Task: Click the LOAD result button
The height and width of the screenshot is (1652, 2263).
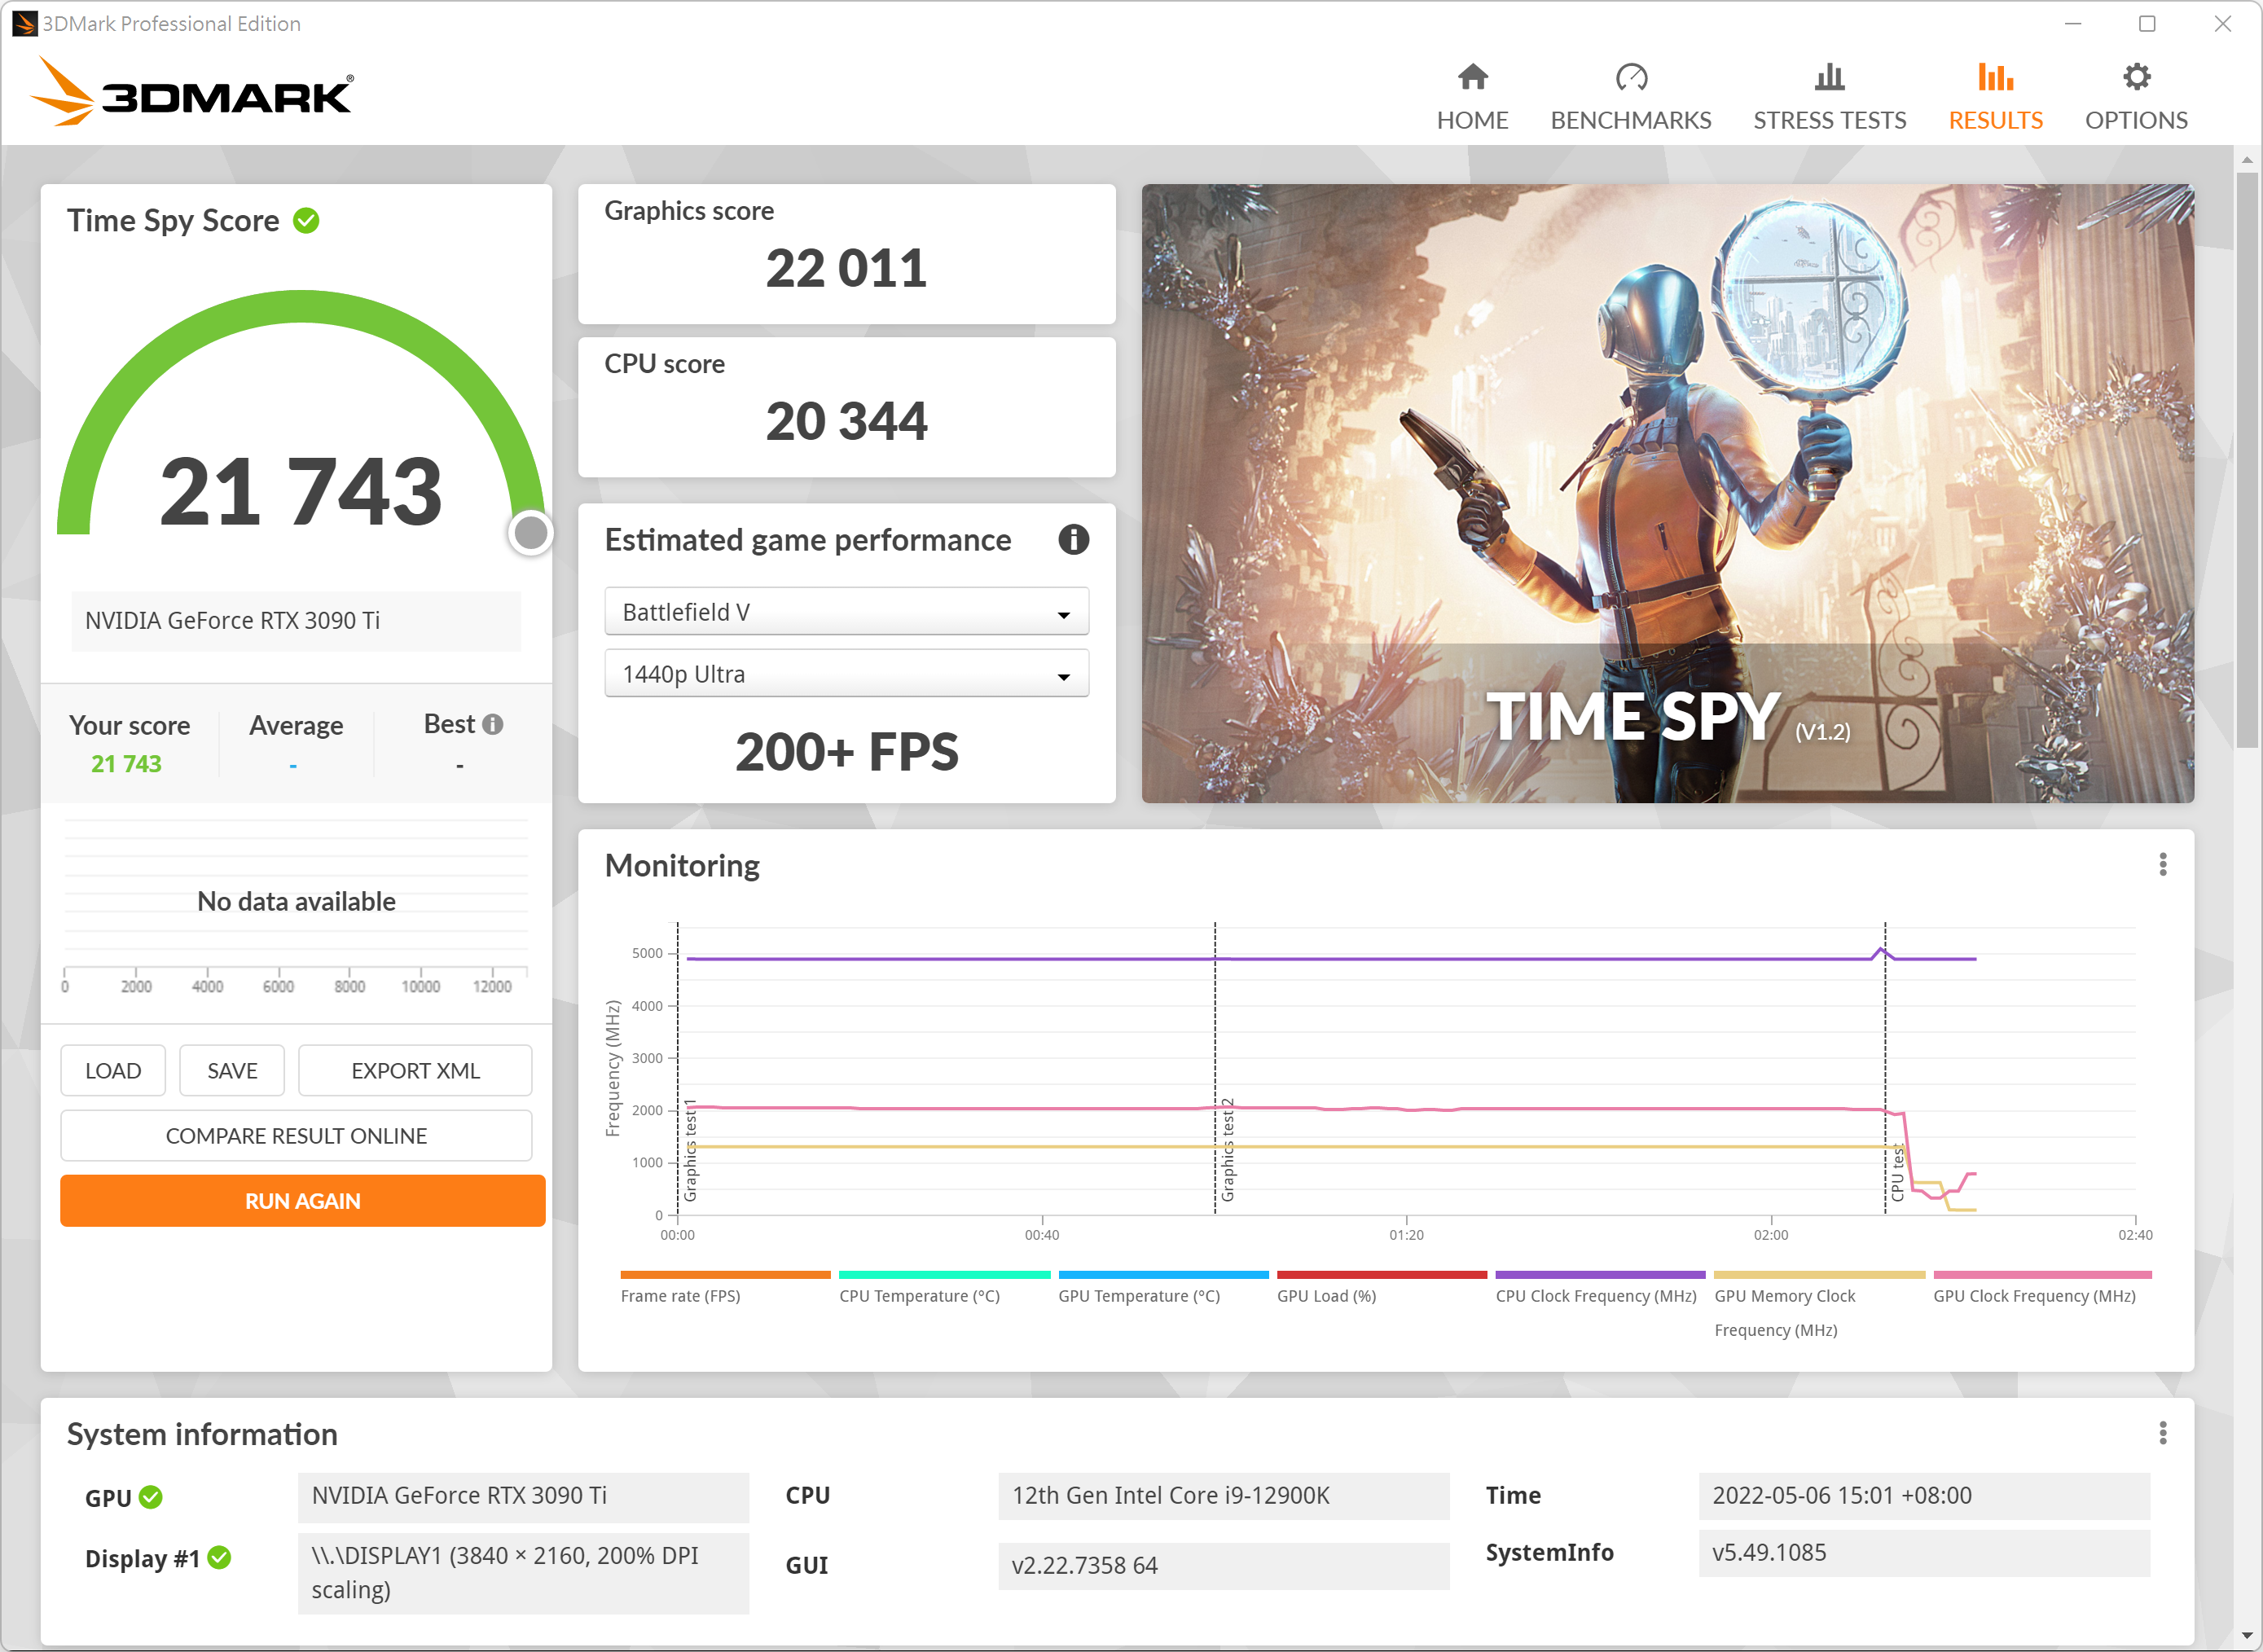Action: pos(114,1070)
